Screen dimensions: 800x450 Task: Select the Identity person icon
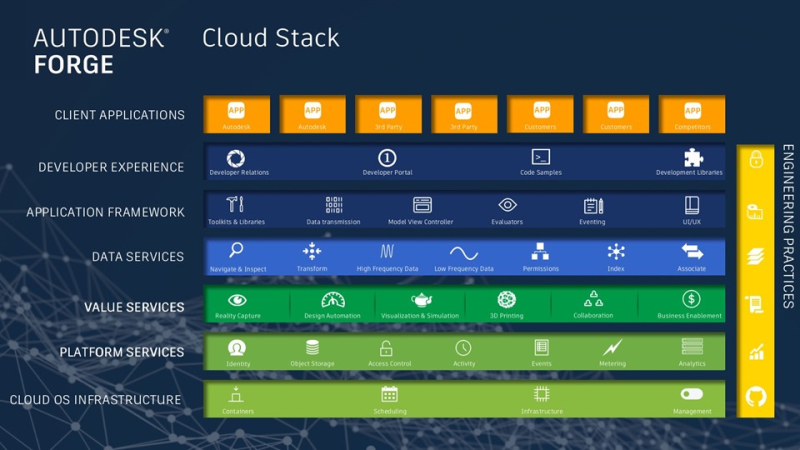point(237,347)
